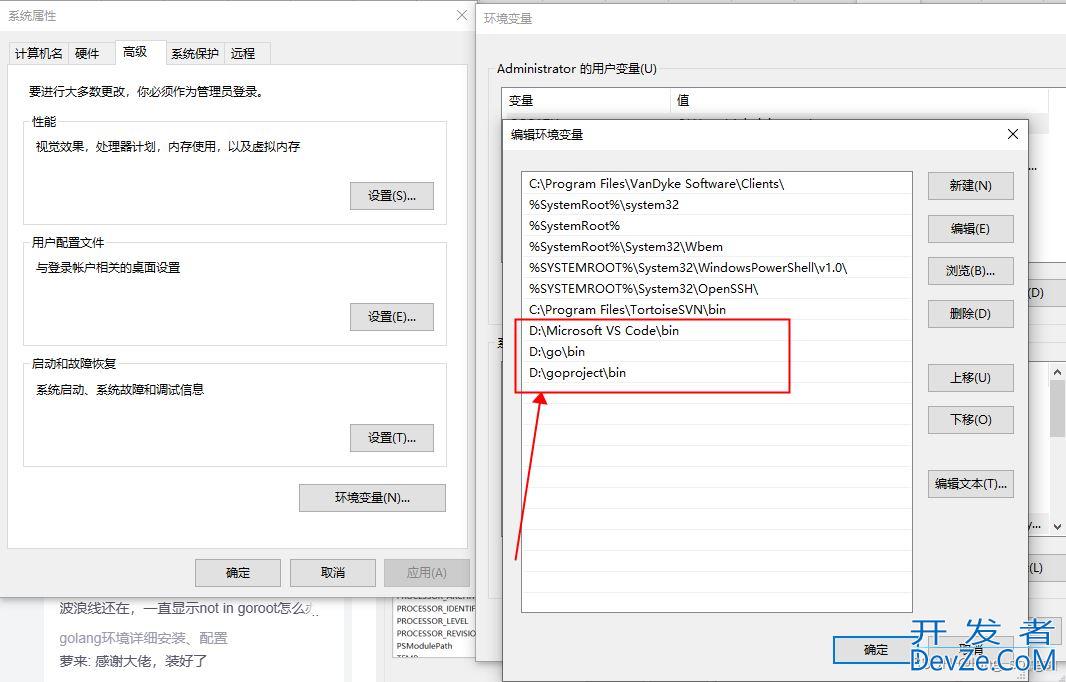Click 浏览(B)... button

point(970,271)
